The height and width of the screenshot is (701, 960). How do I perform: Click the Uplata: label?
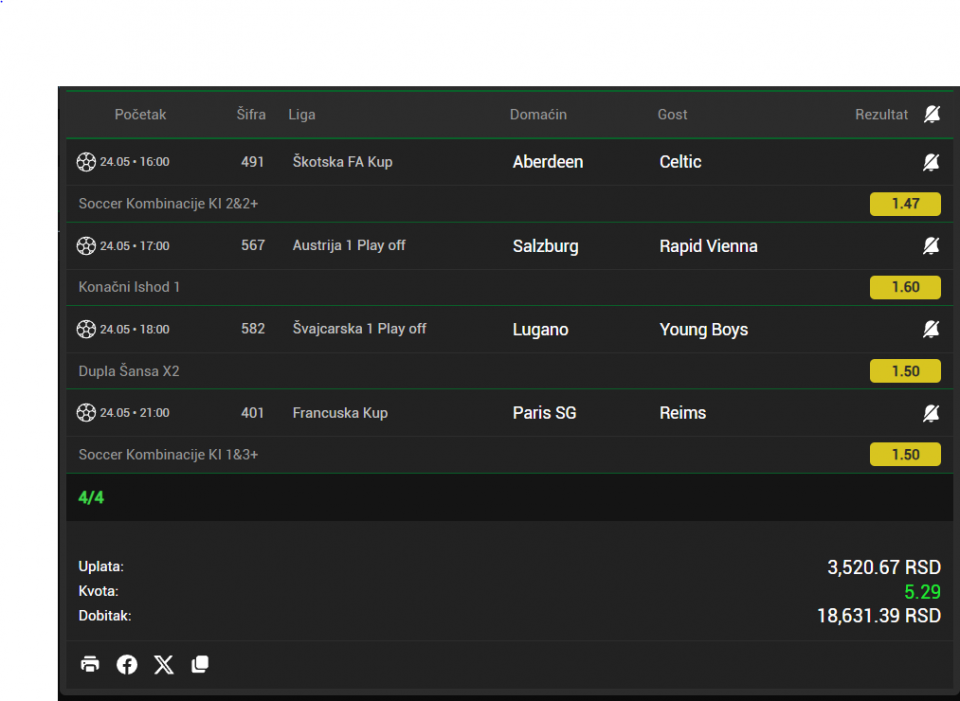click(x=101, y=567)
